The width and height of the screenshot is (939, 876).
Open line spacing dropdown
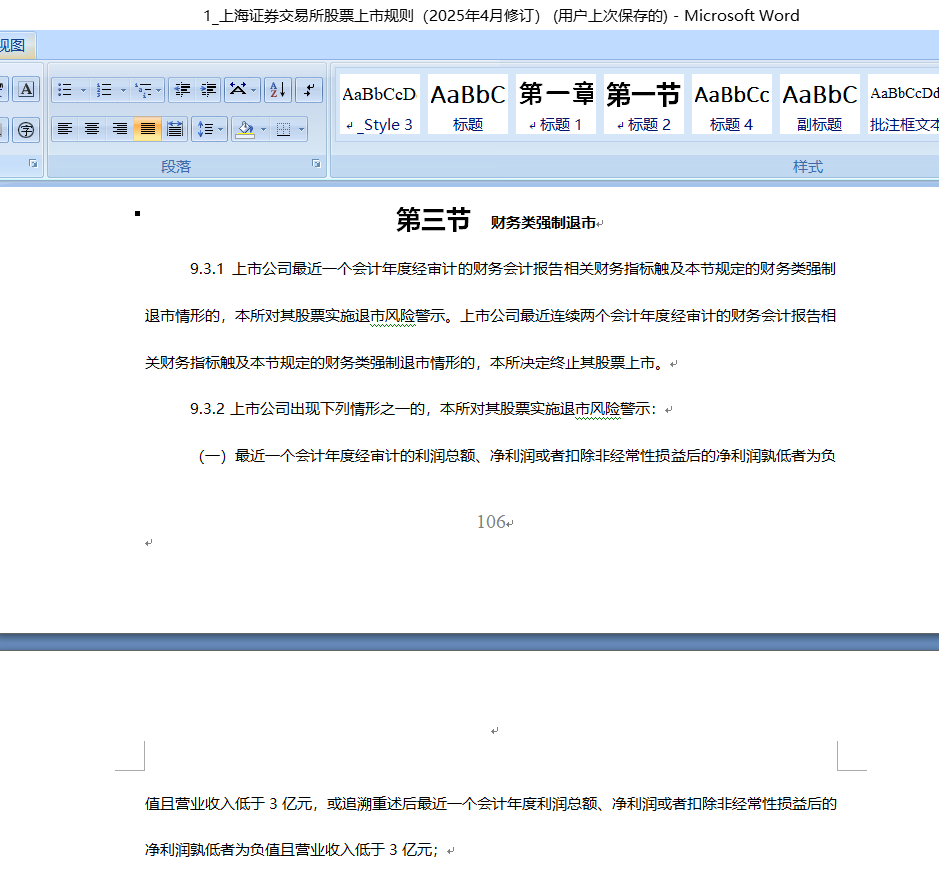209,129
